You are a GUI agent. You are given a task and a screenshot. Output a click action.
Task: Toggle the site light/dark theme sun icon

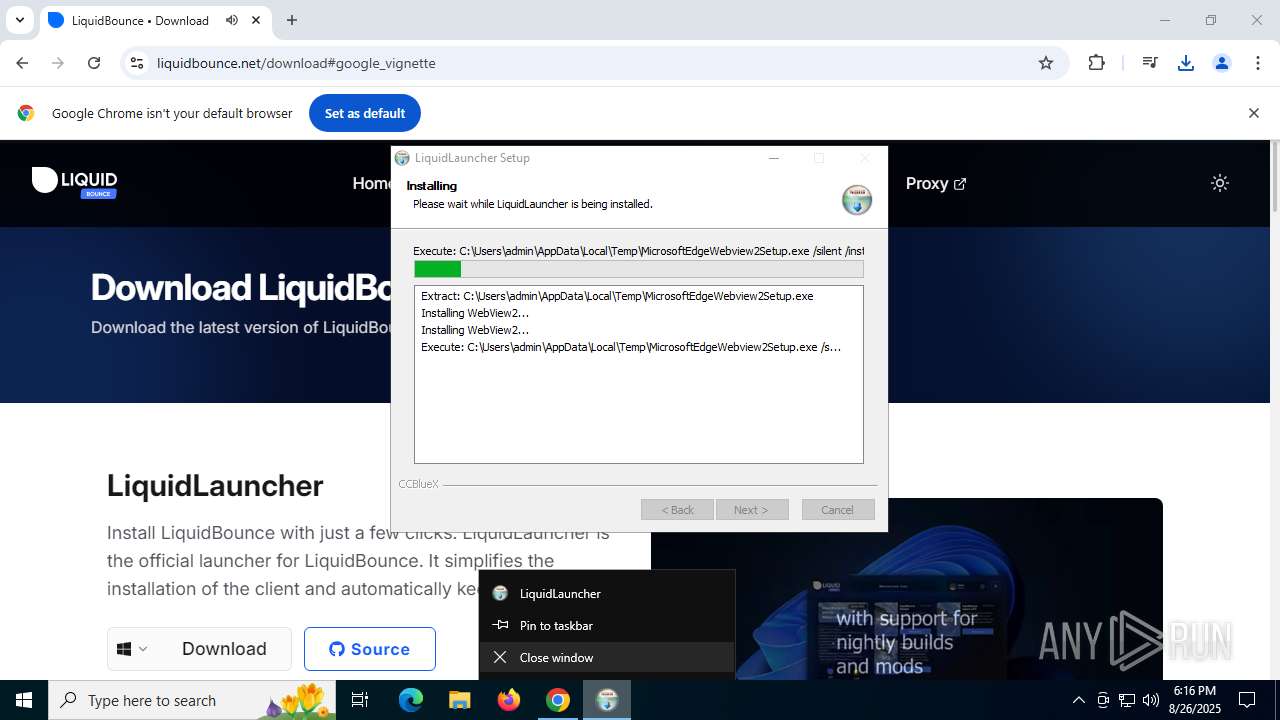point(1219,183)
